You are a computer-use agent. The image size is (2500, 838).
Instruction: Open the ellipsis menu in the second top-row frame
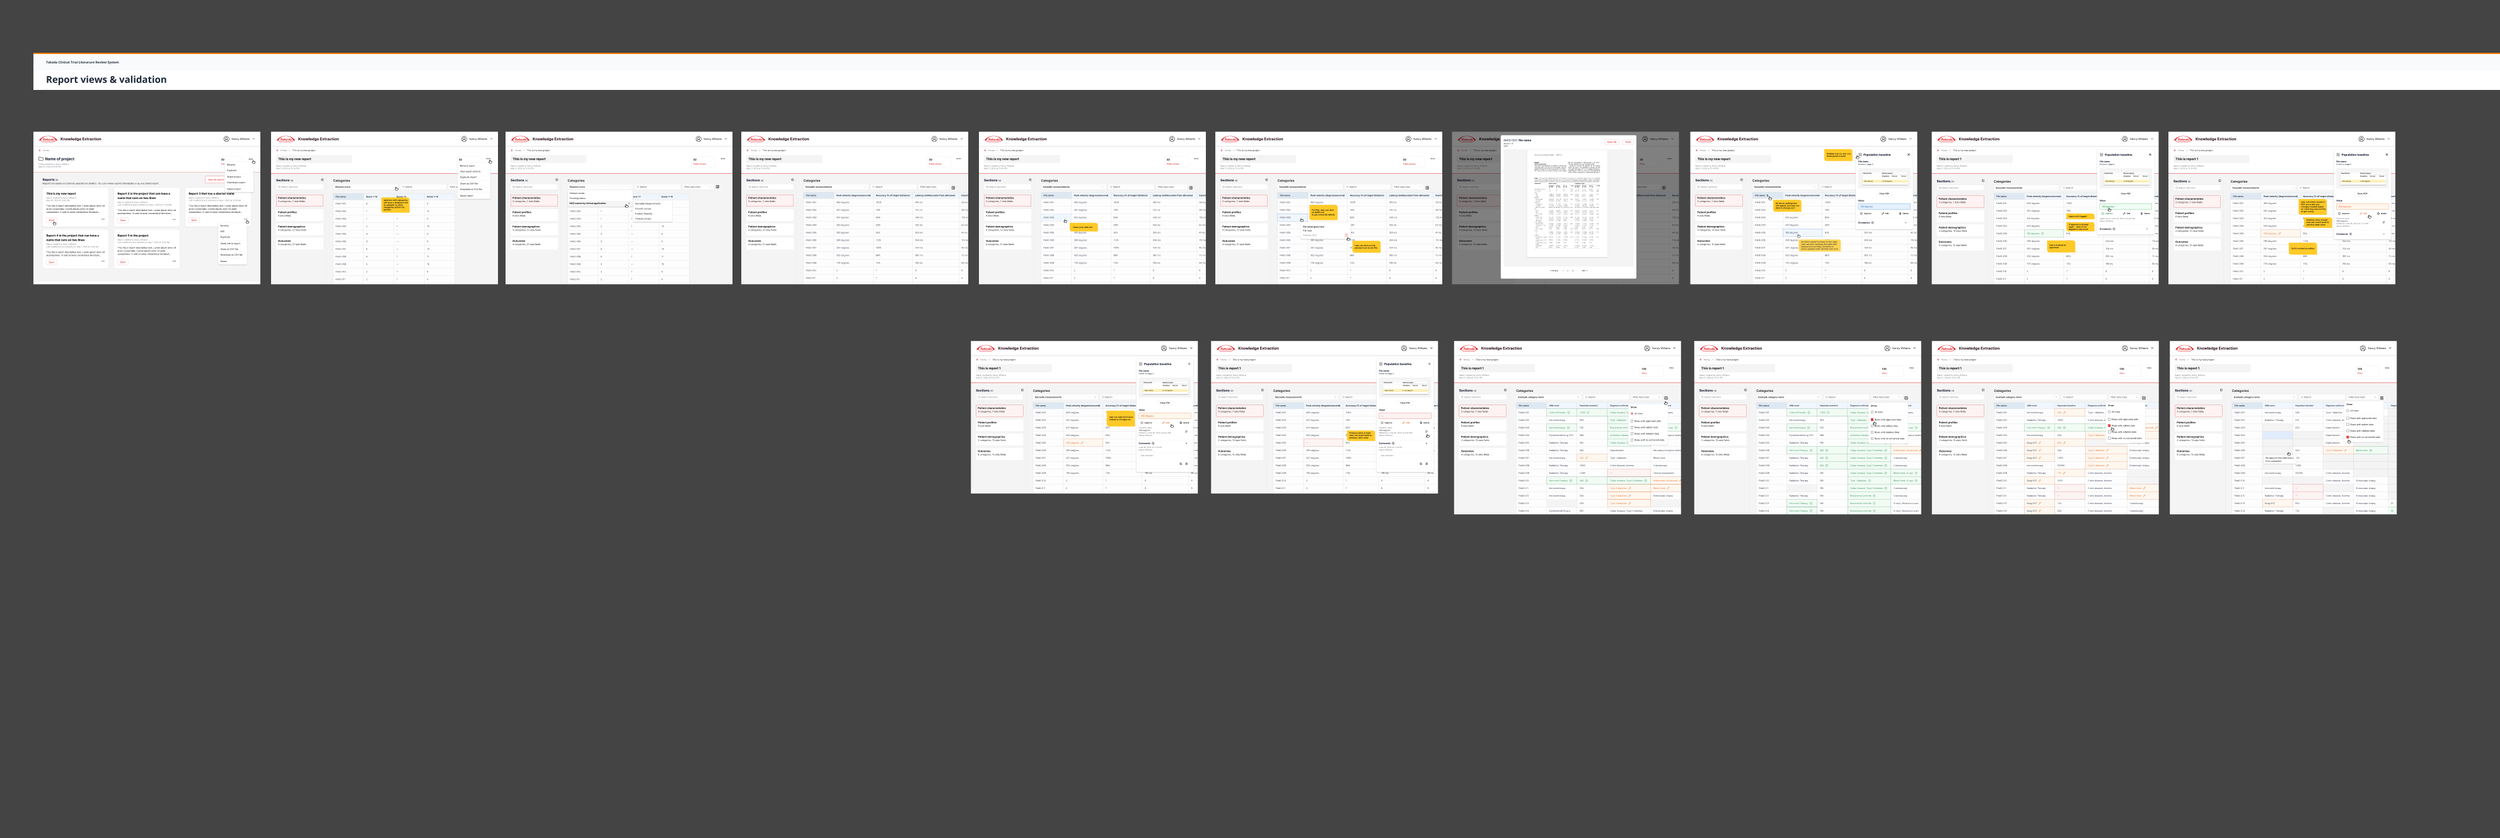[x=488, y=158]
